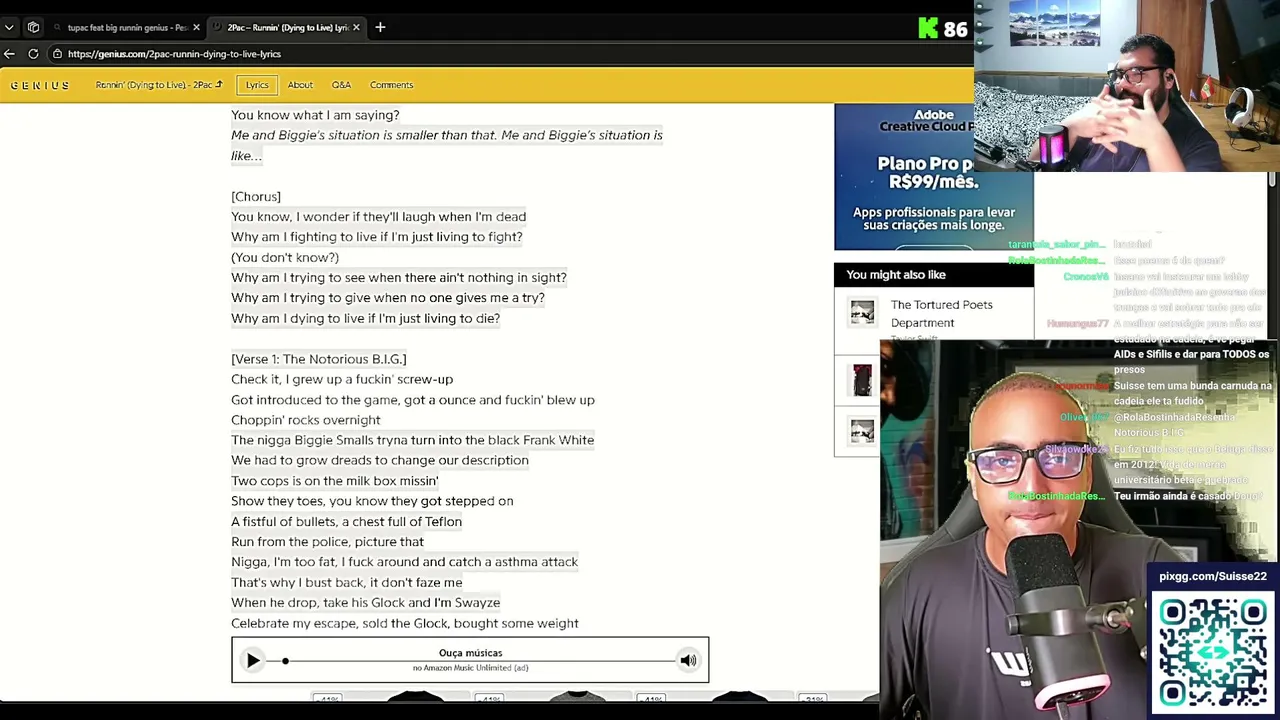The width and height of the screenshot is (1280, 720).
Task: Click lyric 'The nigga Biggie Smalls tryna turn'
Action: 412,440
